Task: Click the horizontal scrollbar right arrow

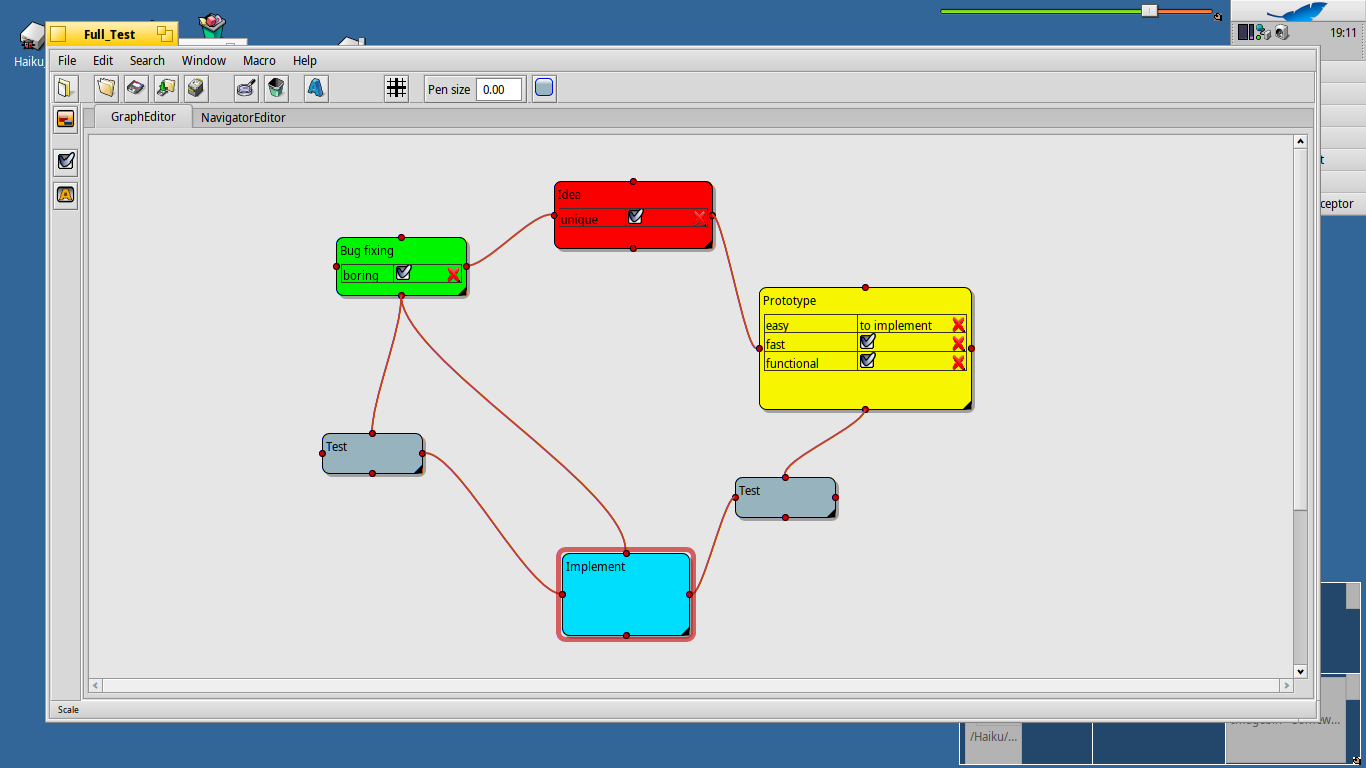Action: 1286,686
